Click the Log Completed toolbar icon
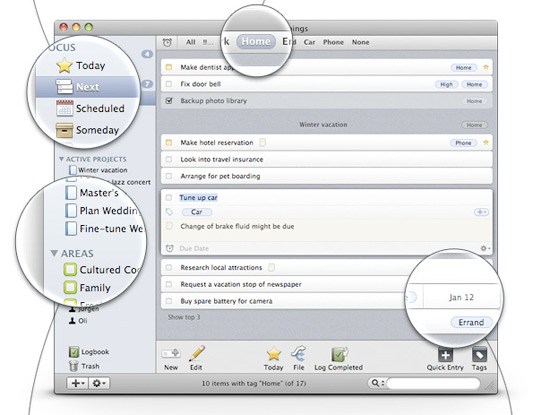This screenshot has width=550, height=415. point(339,354)
